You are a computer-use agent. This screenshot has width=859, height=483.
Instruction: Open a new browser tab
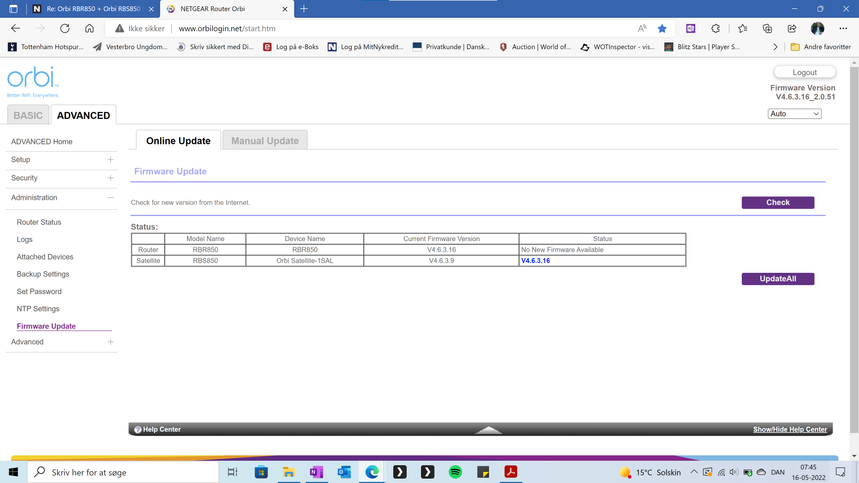[x=304, y=9]
